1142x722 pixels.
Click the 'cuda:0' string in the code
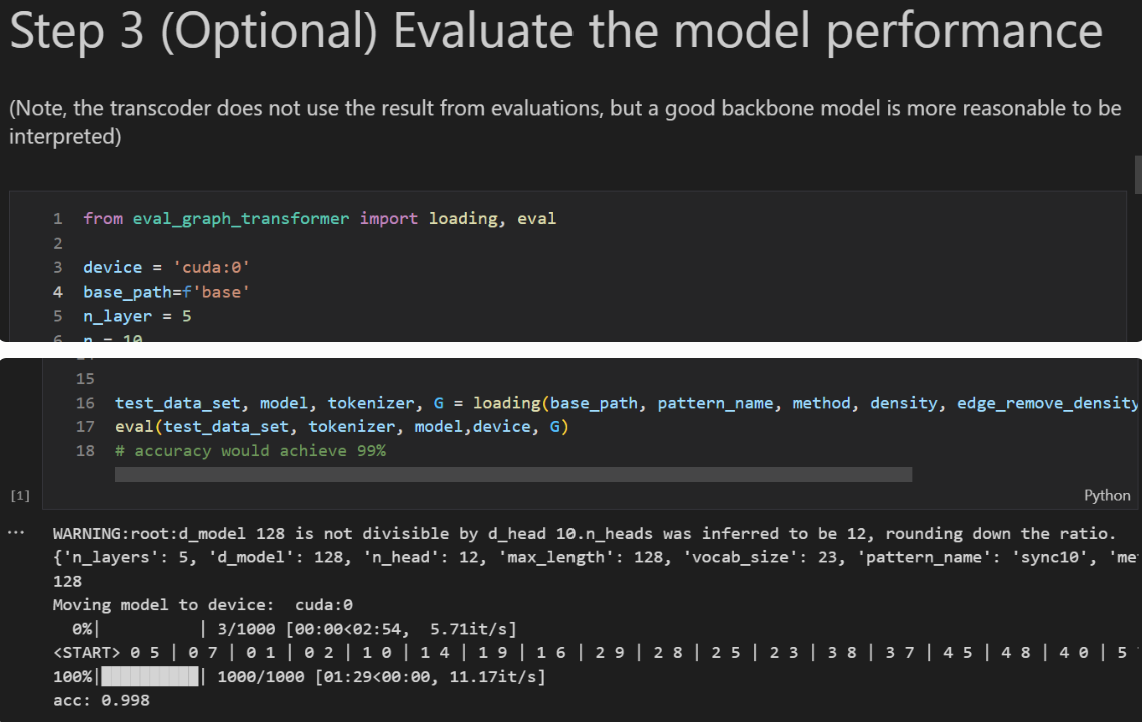(x=214, y=267)
